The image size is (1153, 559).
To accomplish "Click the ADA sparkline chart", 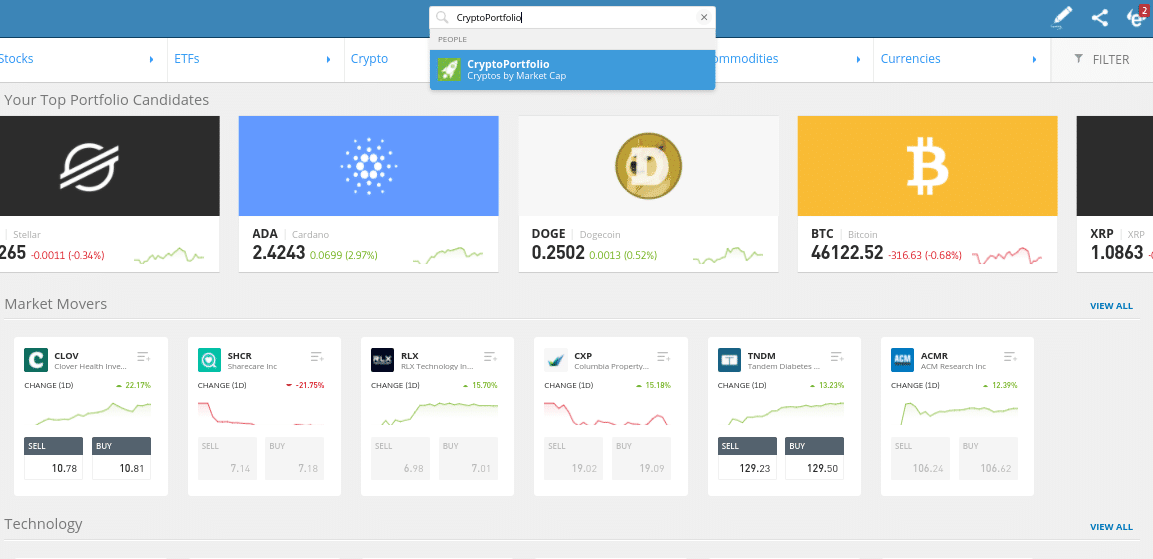I will point(448,254).
